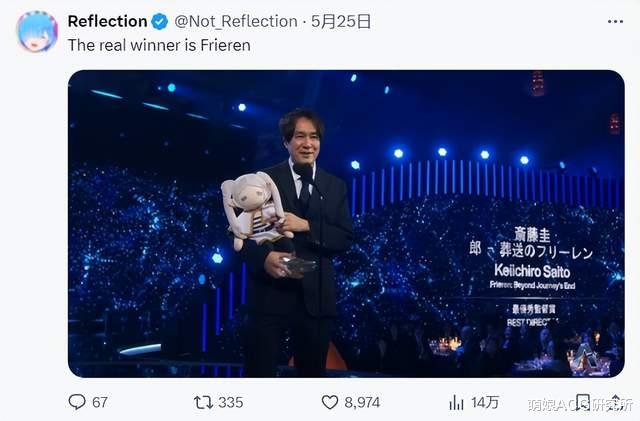
Task: Open the tweet via 5月25日 date
Action: coord(343,21)
